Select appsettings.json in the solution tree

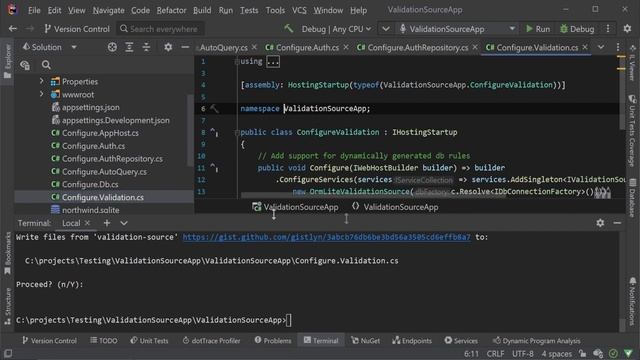[91, 107]
